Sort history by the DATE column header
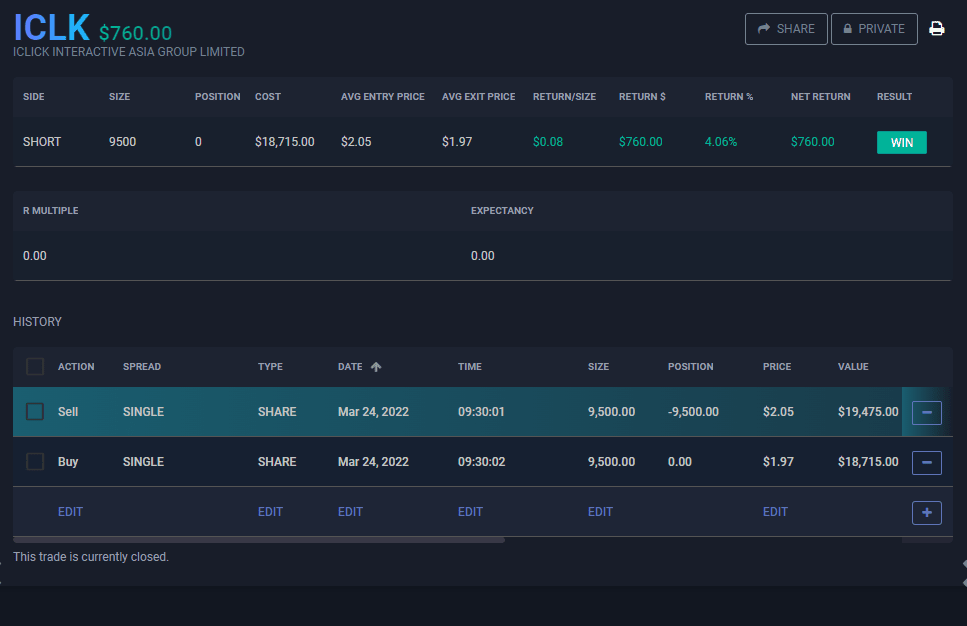967x626 pixels. 350,367
